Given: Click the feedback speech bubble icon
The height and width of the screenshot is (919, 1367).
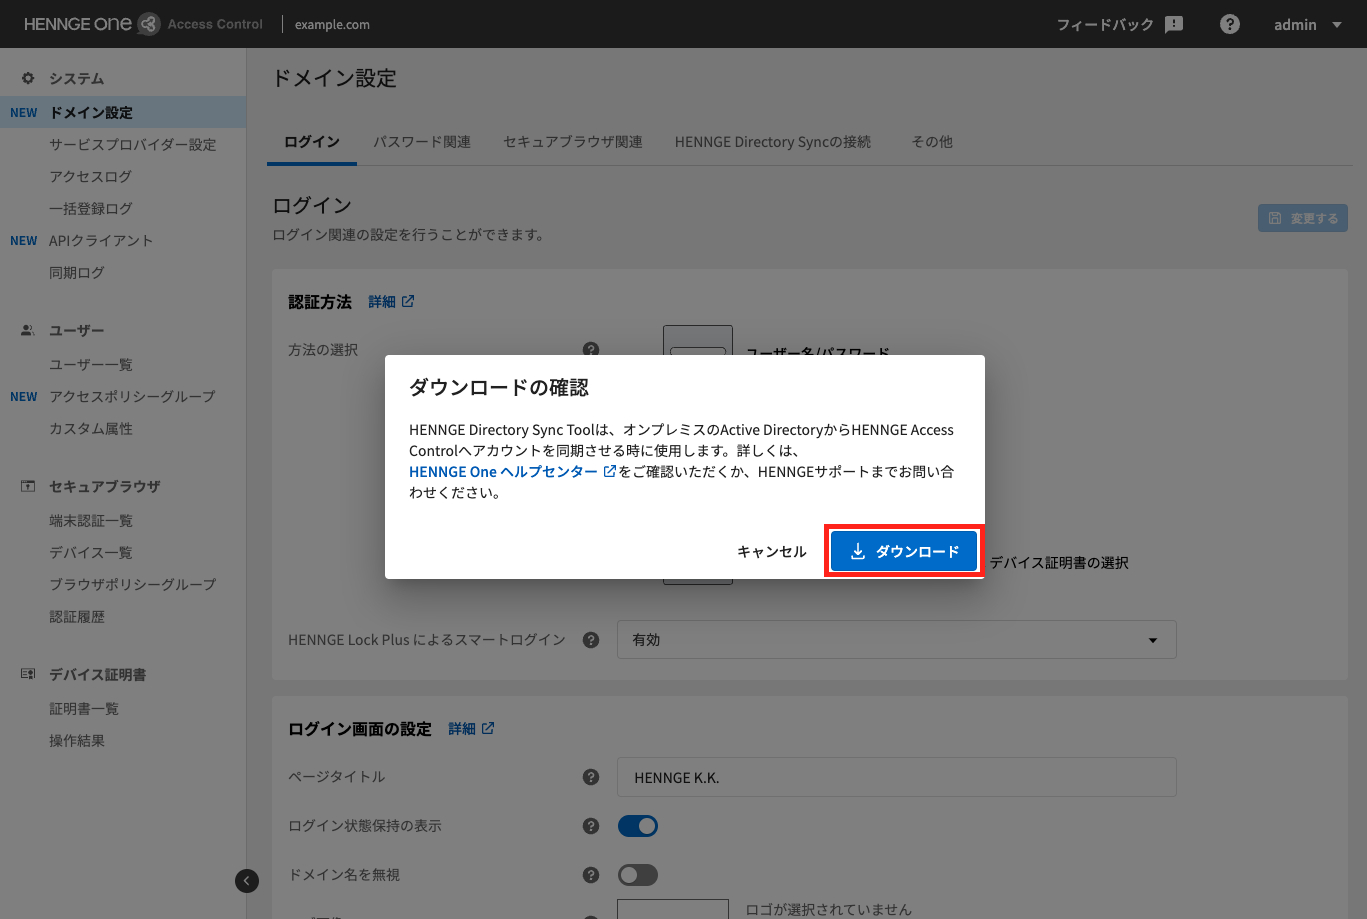Looking at the screenshot, I should [1174, 25].
